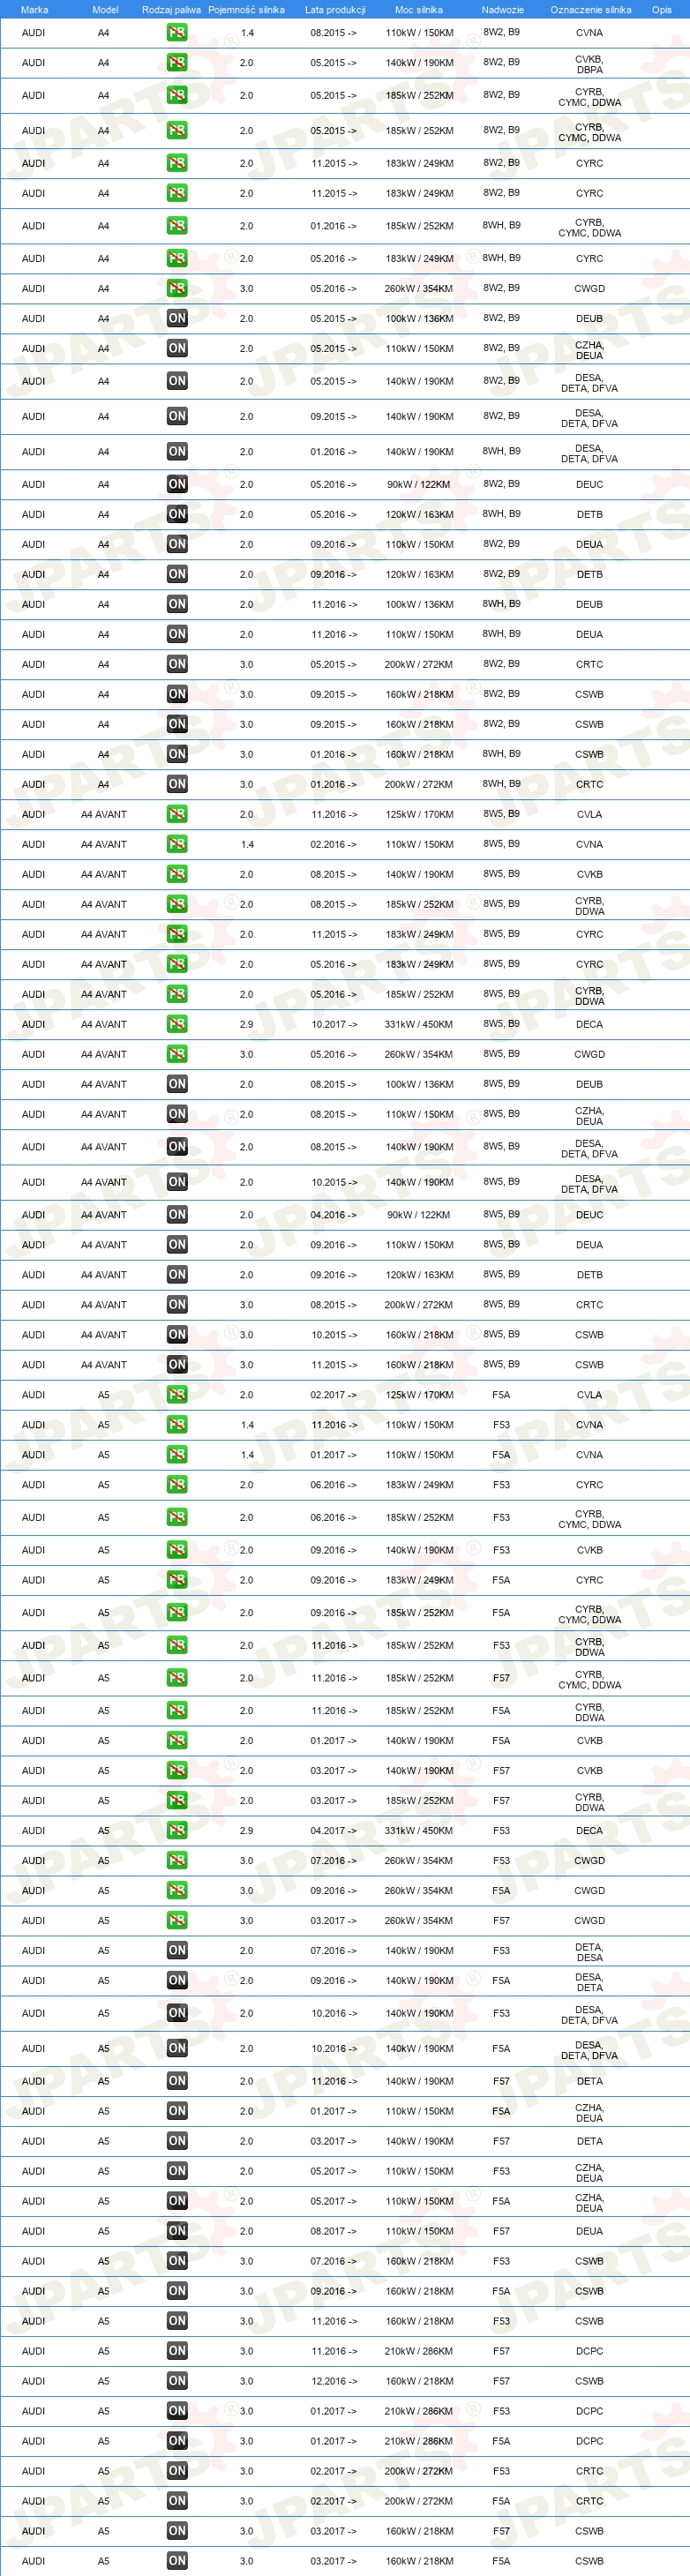Screen dimensions: 690x2576
Task: Click CVKB, DBPA engine code cell
Action: click(x=590, y=64)
